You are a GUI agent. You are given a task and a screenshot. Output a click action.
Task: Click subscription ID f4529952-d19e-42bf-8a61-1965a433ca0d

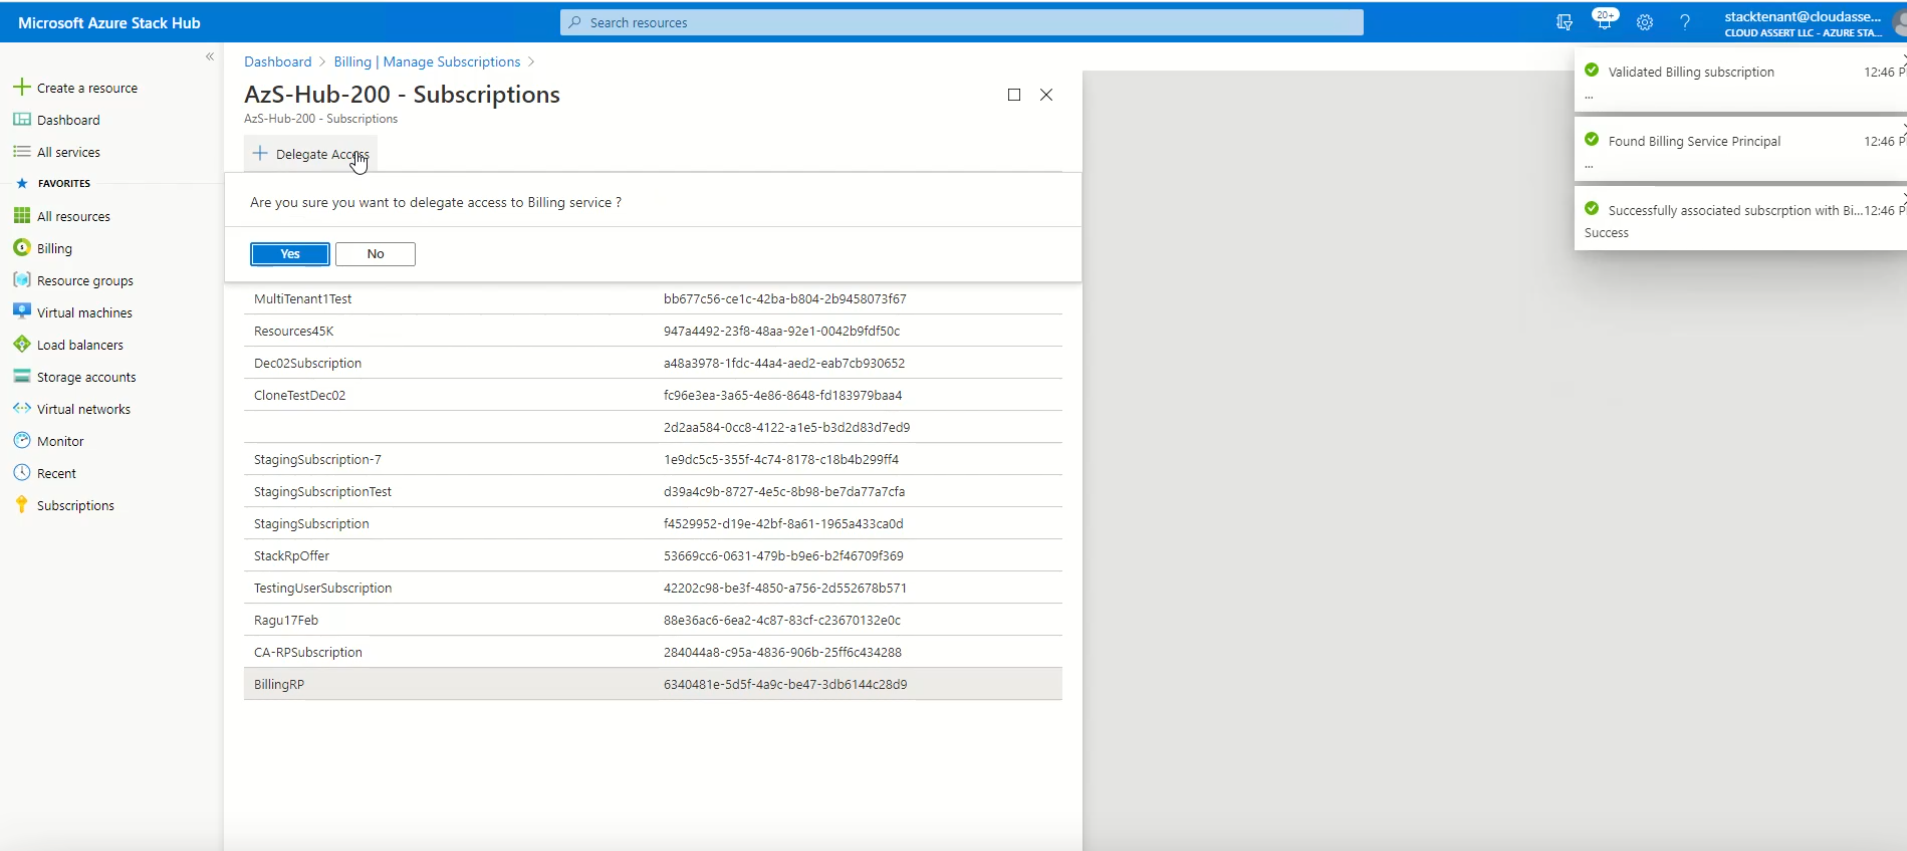(783, 524)
